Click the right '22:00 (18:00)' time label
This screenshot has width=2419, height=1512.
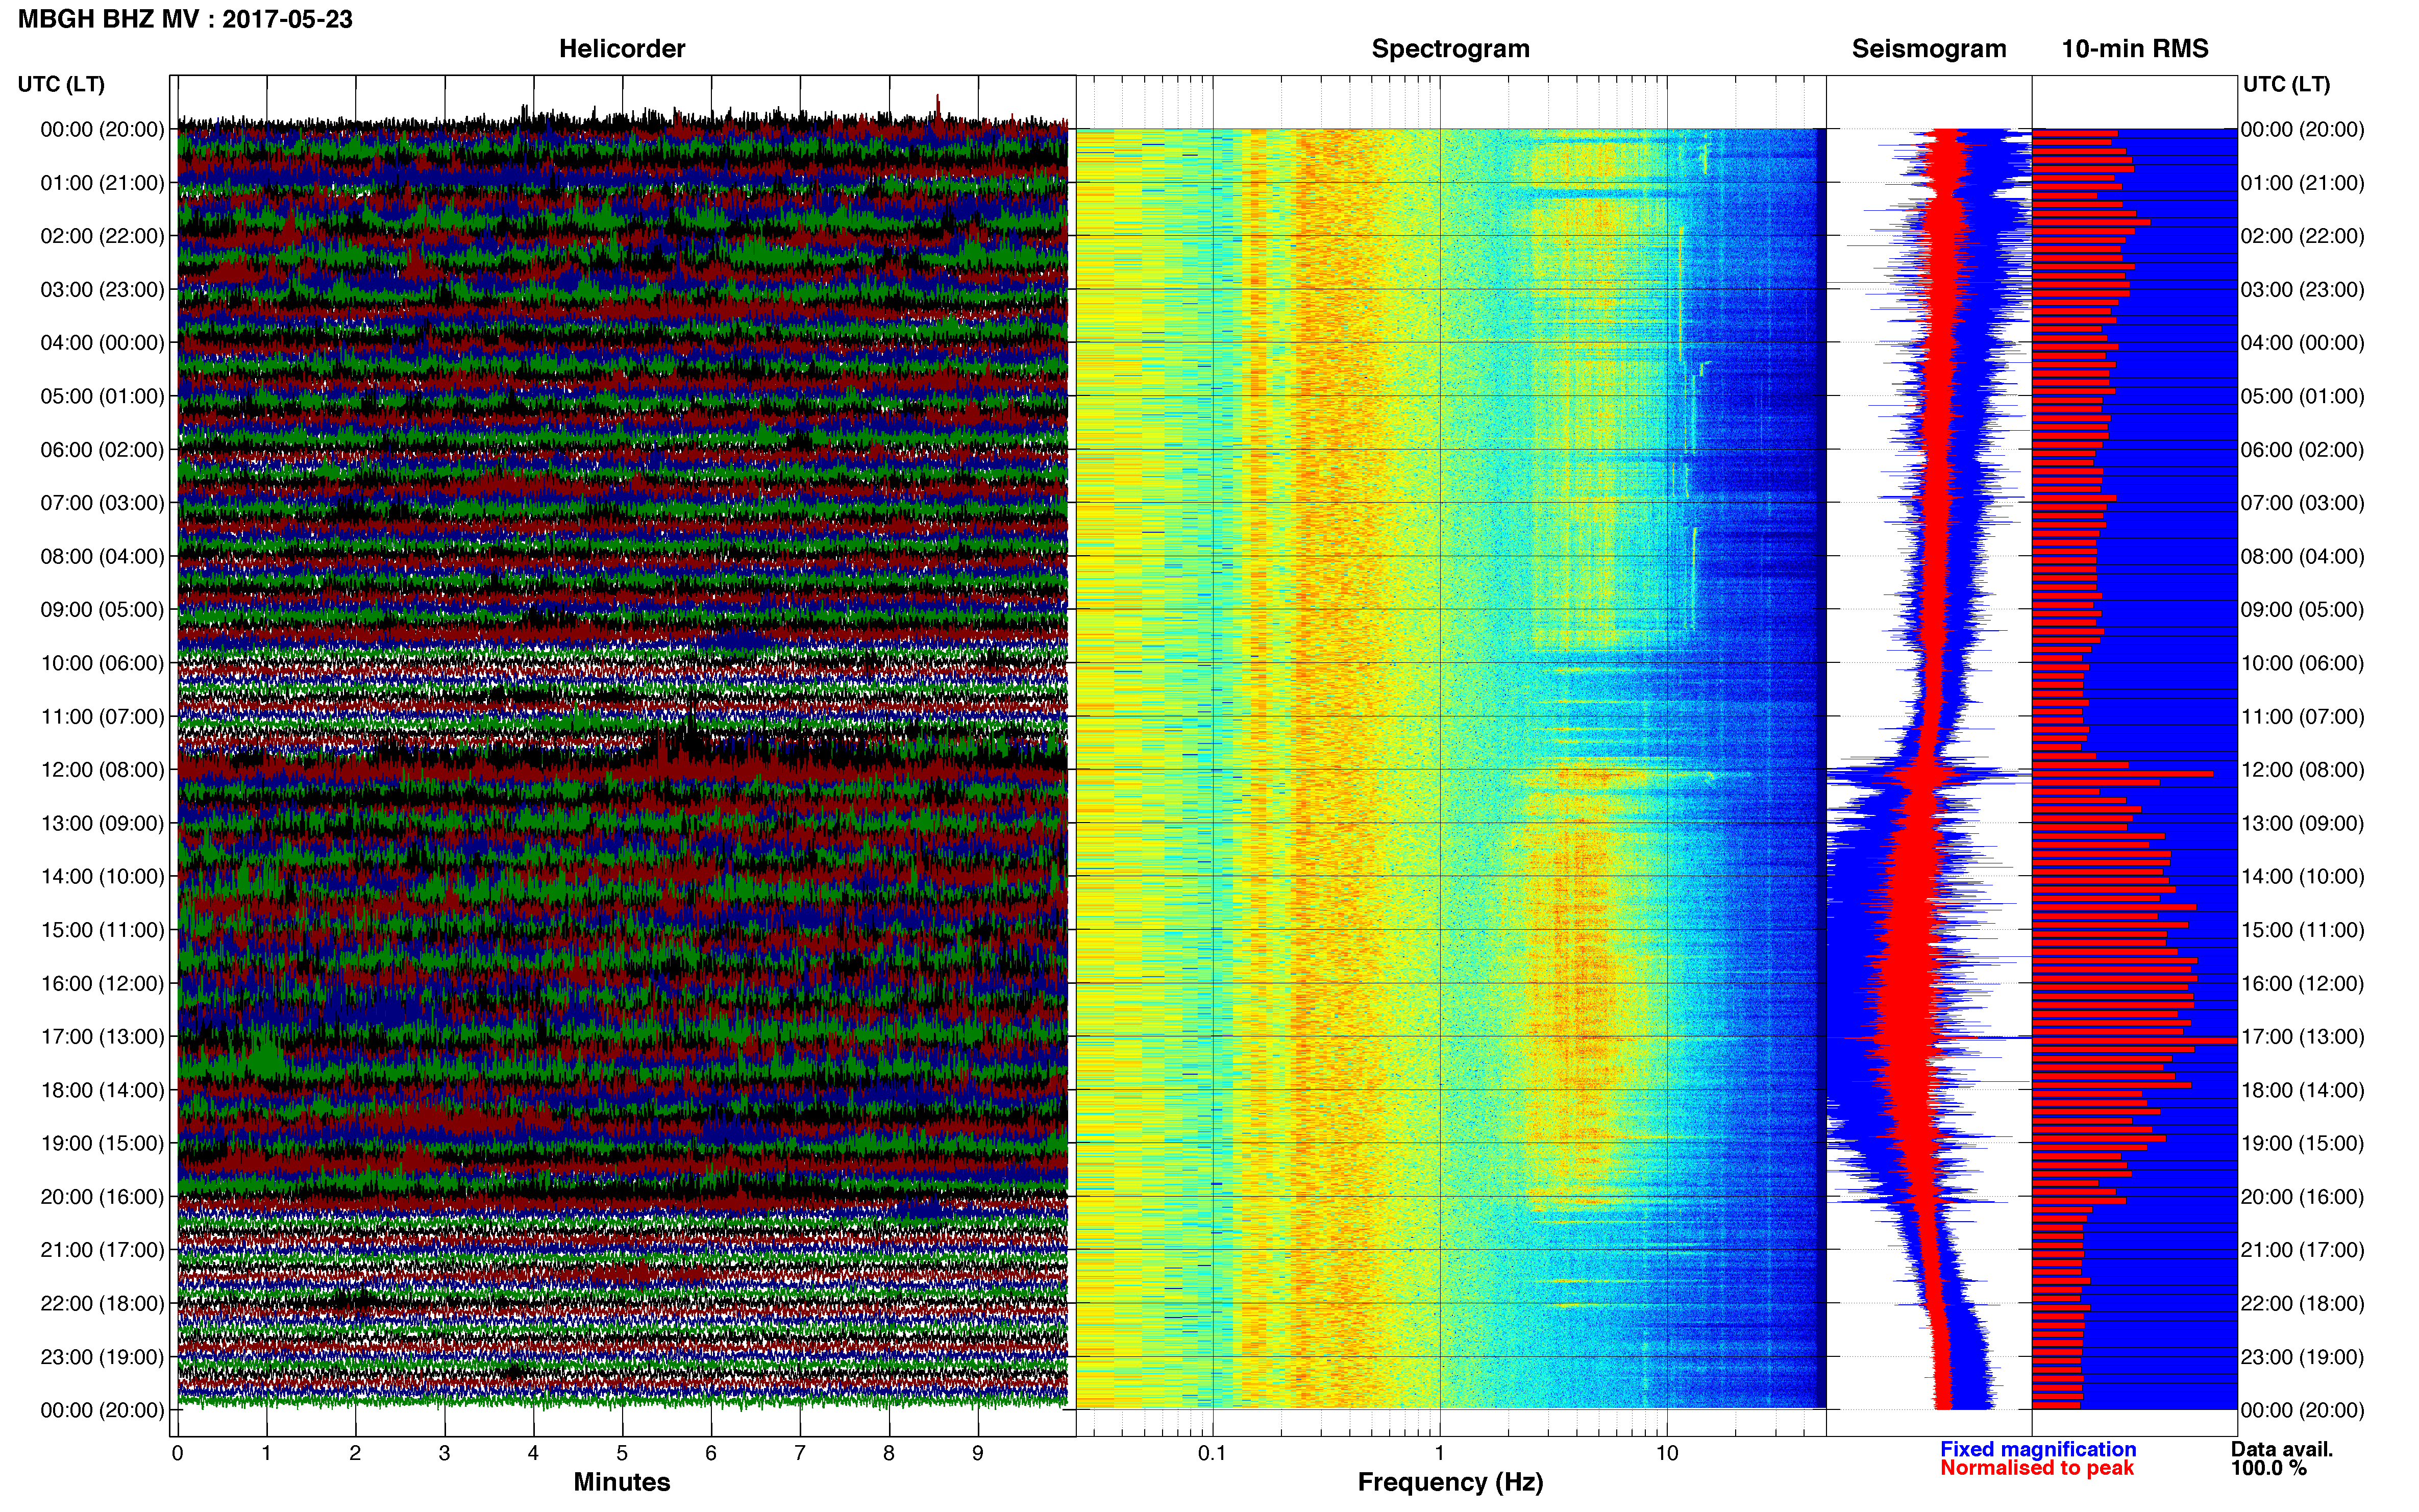pos(2303,1304)
